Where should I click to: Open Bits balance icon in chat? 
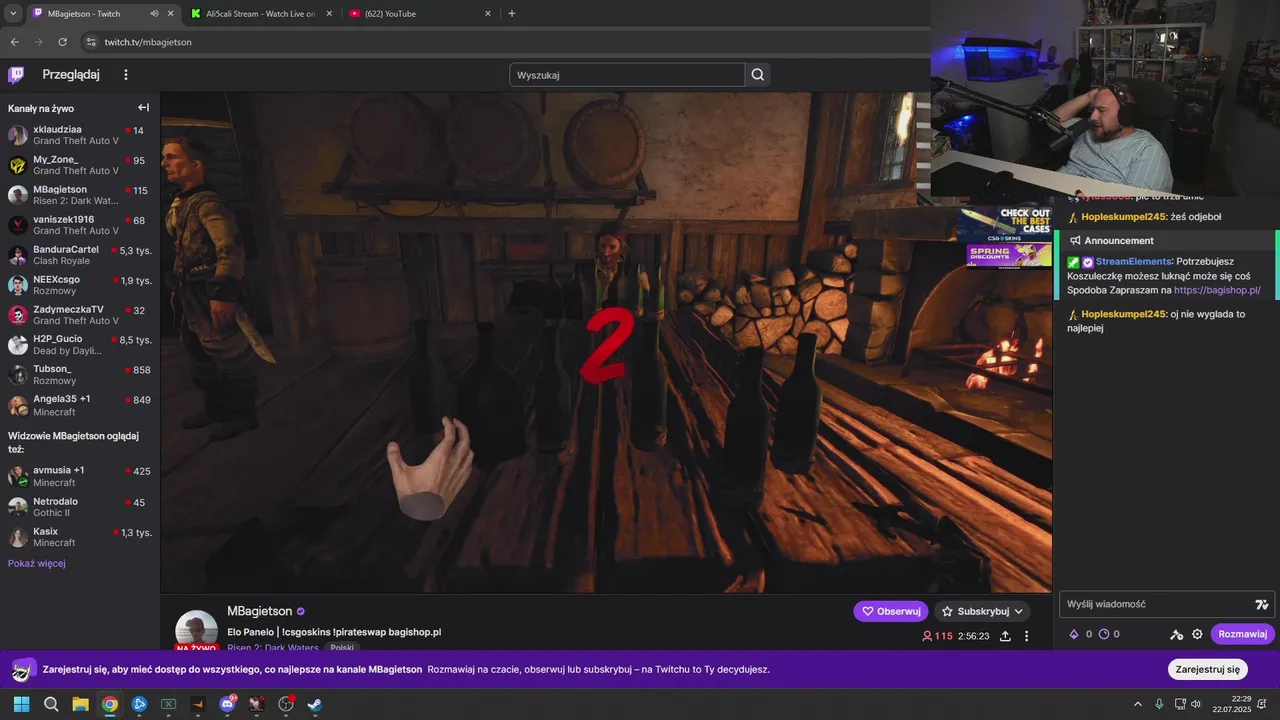pos(1075,634)
